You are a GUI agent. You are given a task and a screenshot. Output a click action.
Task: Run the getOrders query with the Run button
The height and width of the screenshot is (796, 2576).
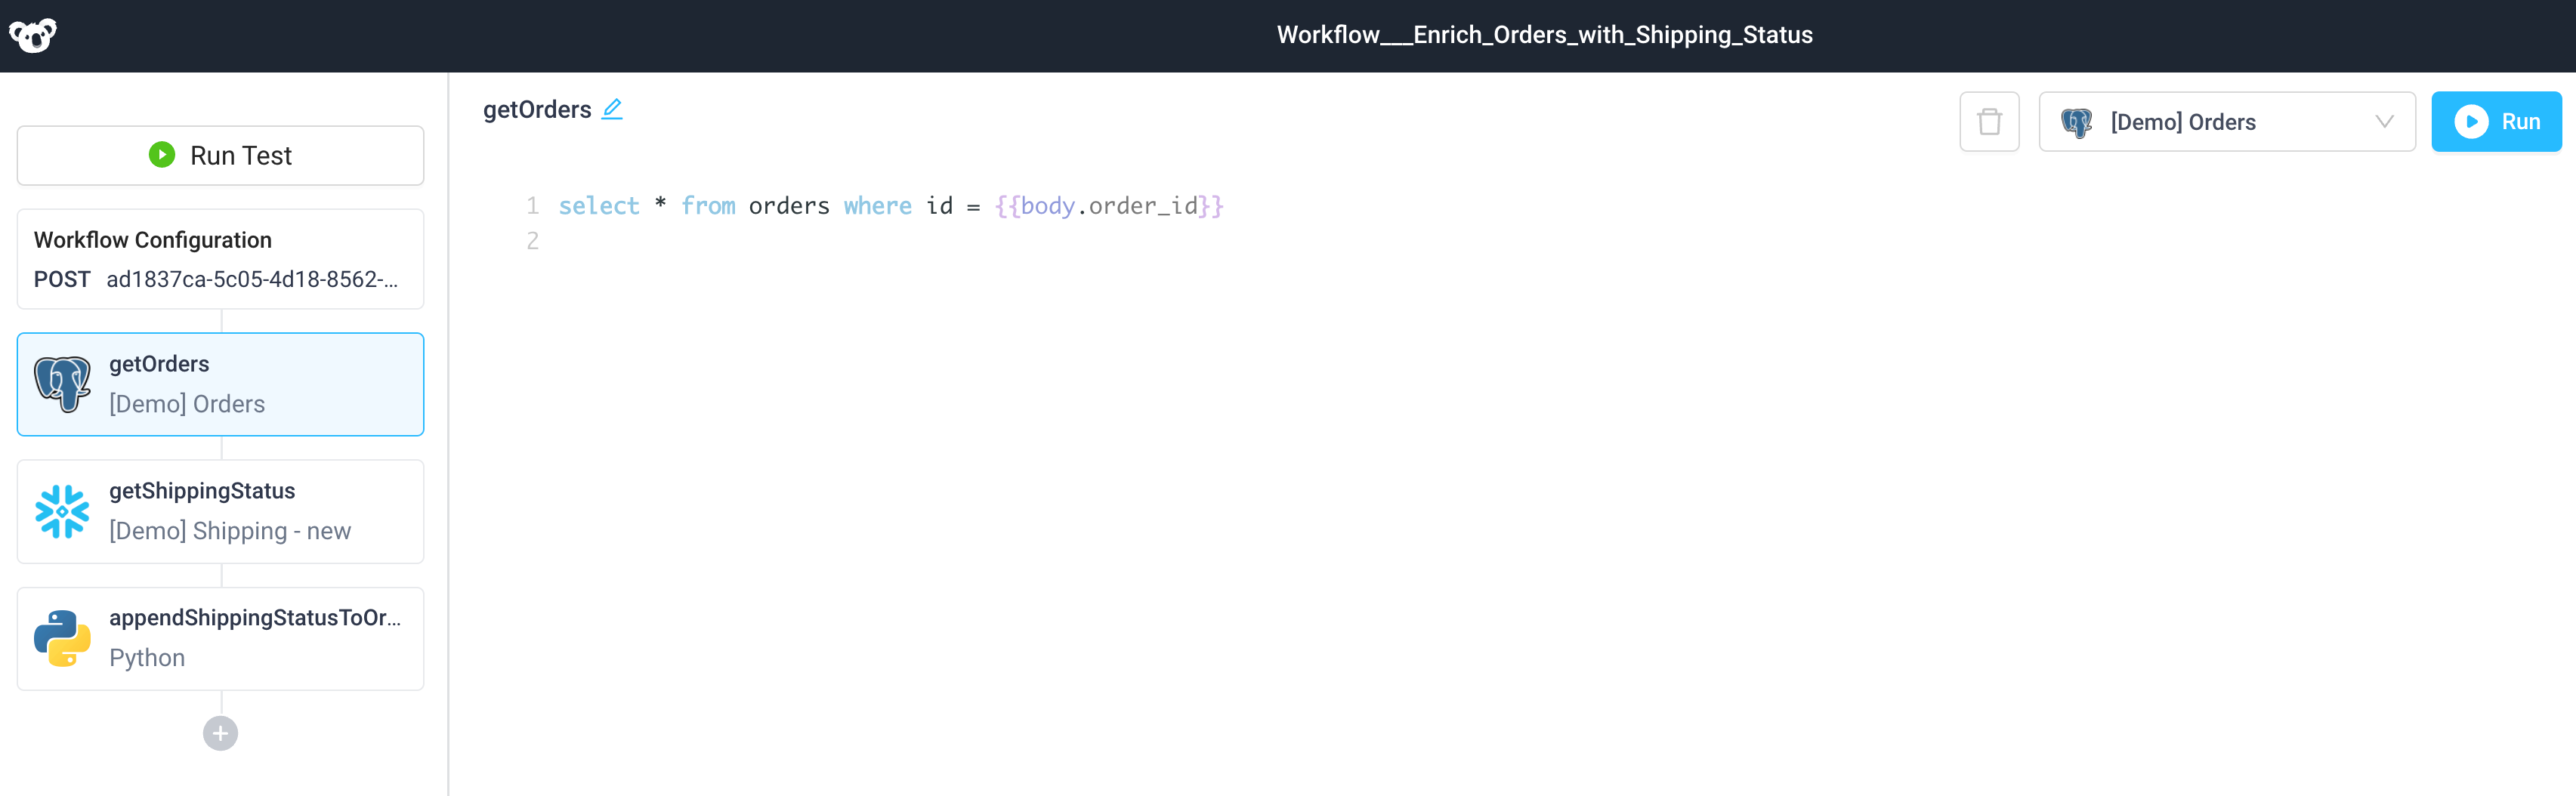click(2497, 121)
